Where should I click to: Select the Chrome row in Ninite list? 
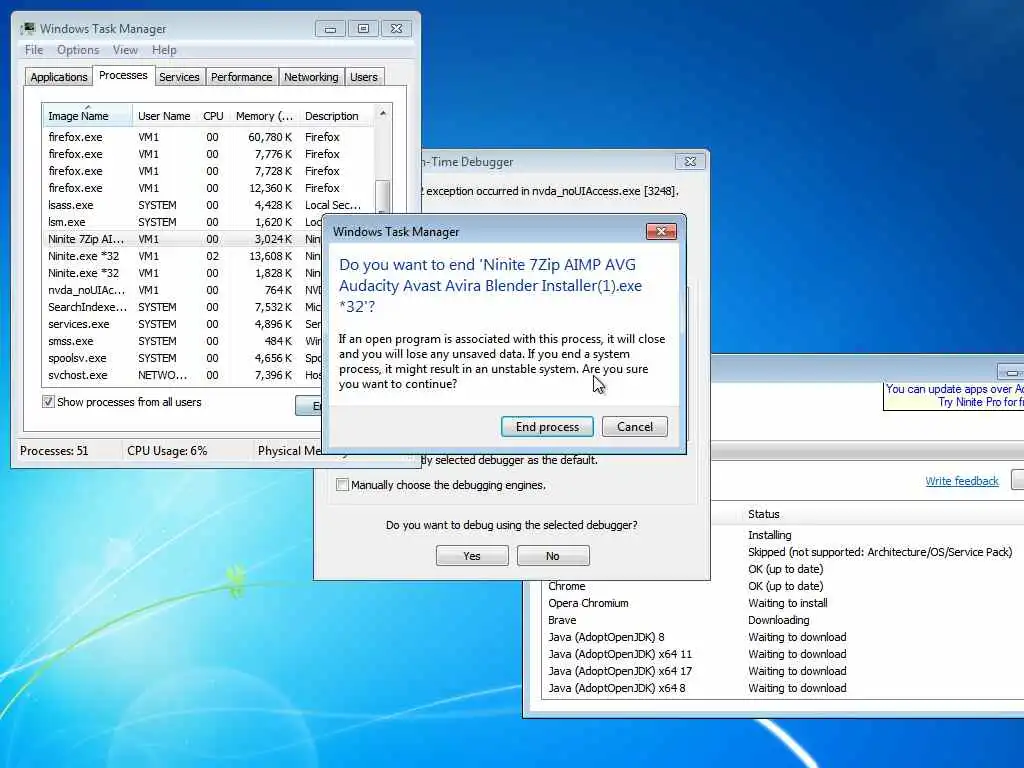point(783,586)
